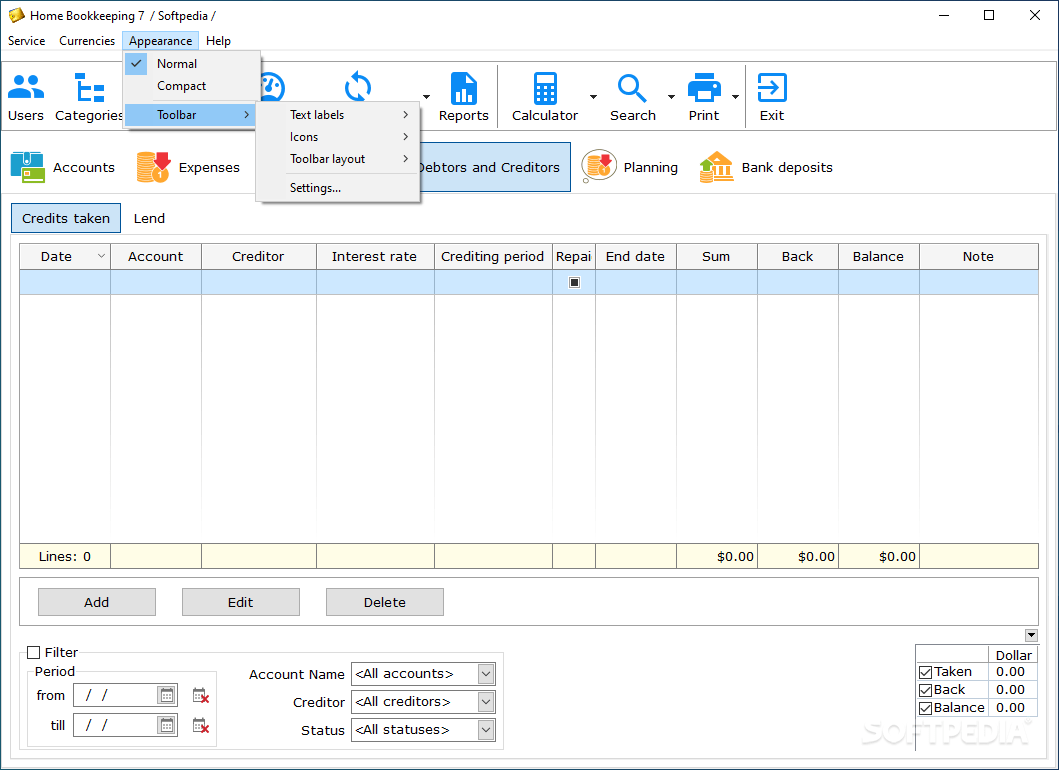Switch to the Lend tab
This screenshot has width=1059, height=770.
[148, 218]
